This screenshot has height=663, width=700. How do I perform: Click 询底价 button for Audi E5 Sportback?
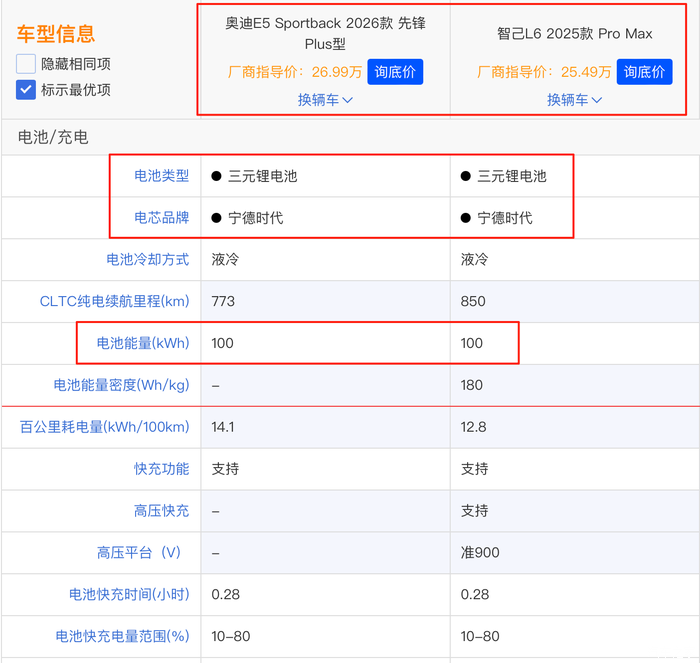click(x=395, y=72)
